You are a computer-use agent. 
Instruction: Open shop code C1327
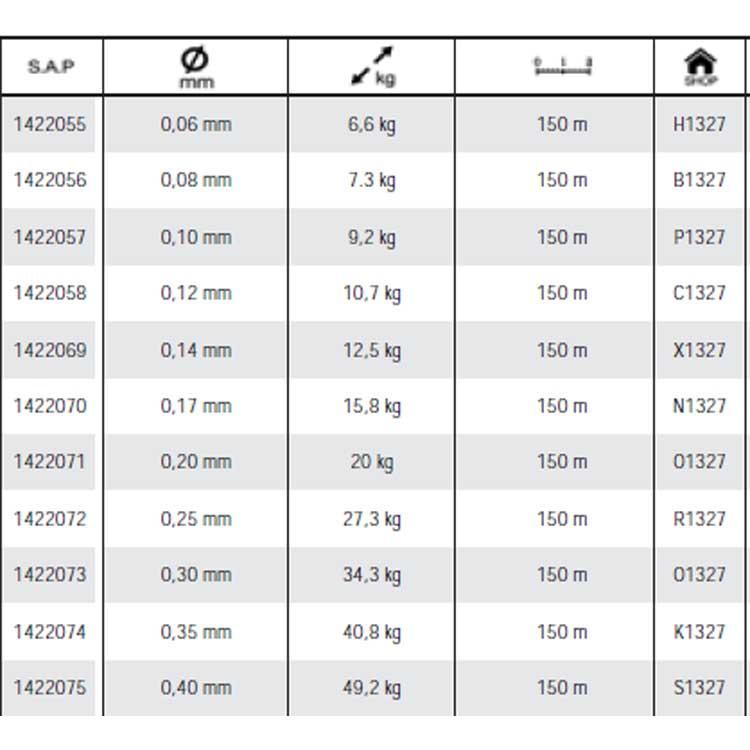point(699,293)
